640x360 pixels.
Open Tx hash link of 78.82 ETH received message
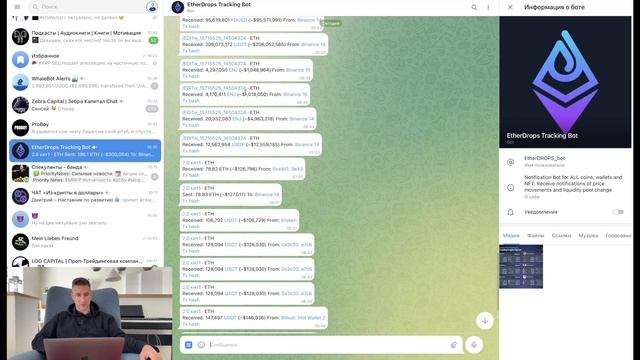(x=191, y=176)
